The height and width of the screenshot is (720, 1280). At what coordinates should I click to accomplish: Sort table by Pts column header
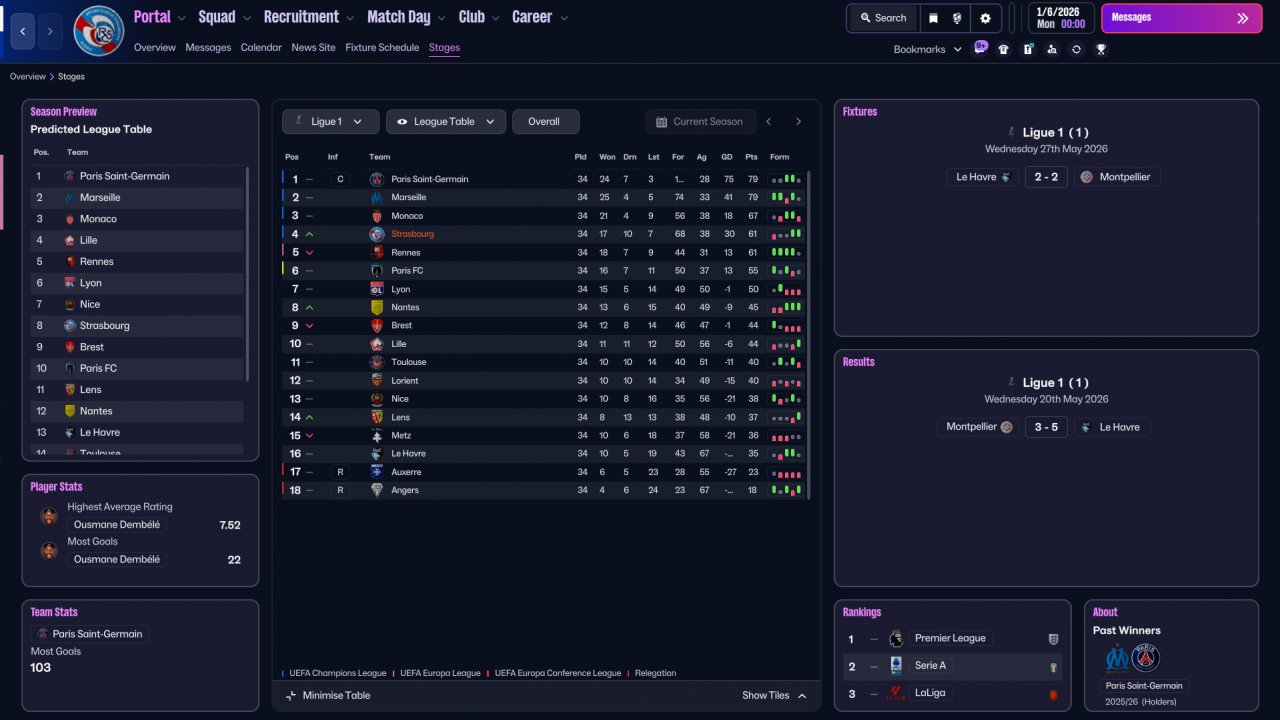751,157
